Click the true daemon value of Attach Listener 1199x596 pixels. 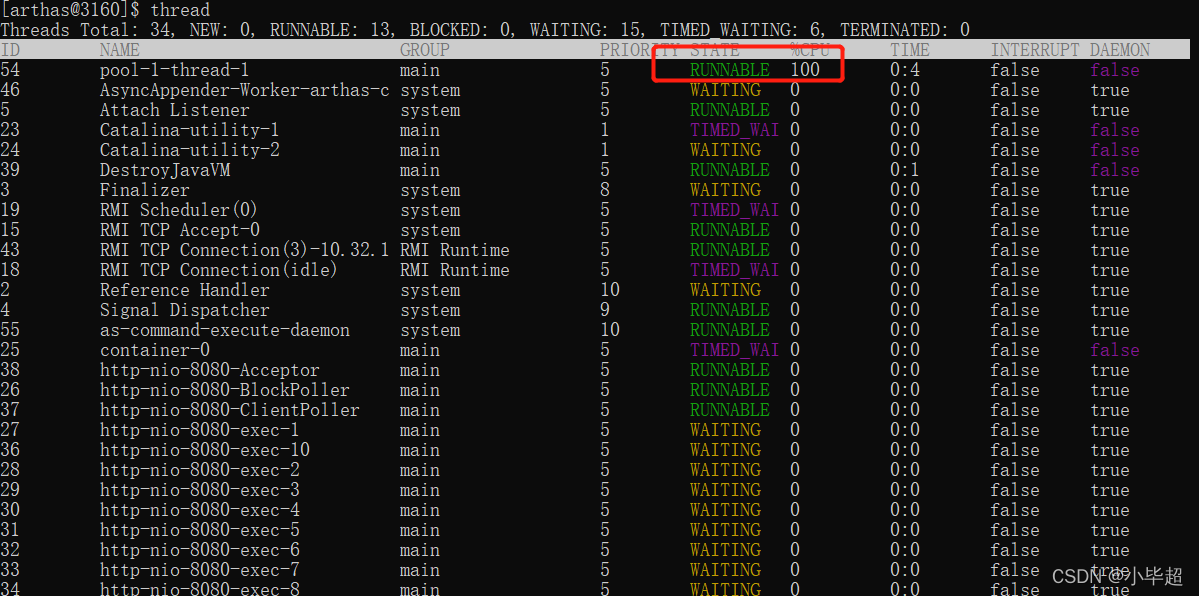point(1110,110)
